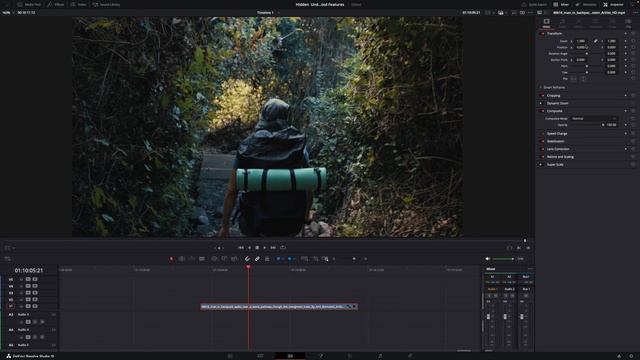Click the blue Flag icon
Viewport: 640px width, 360px height.
click(278, 259)
